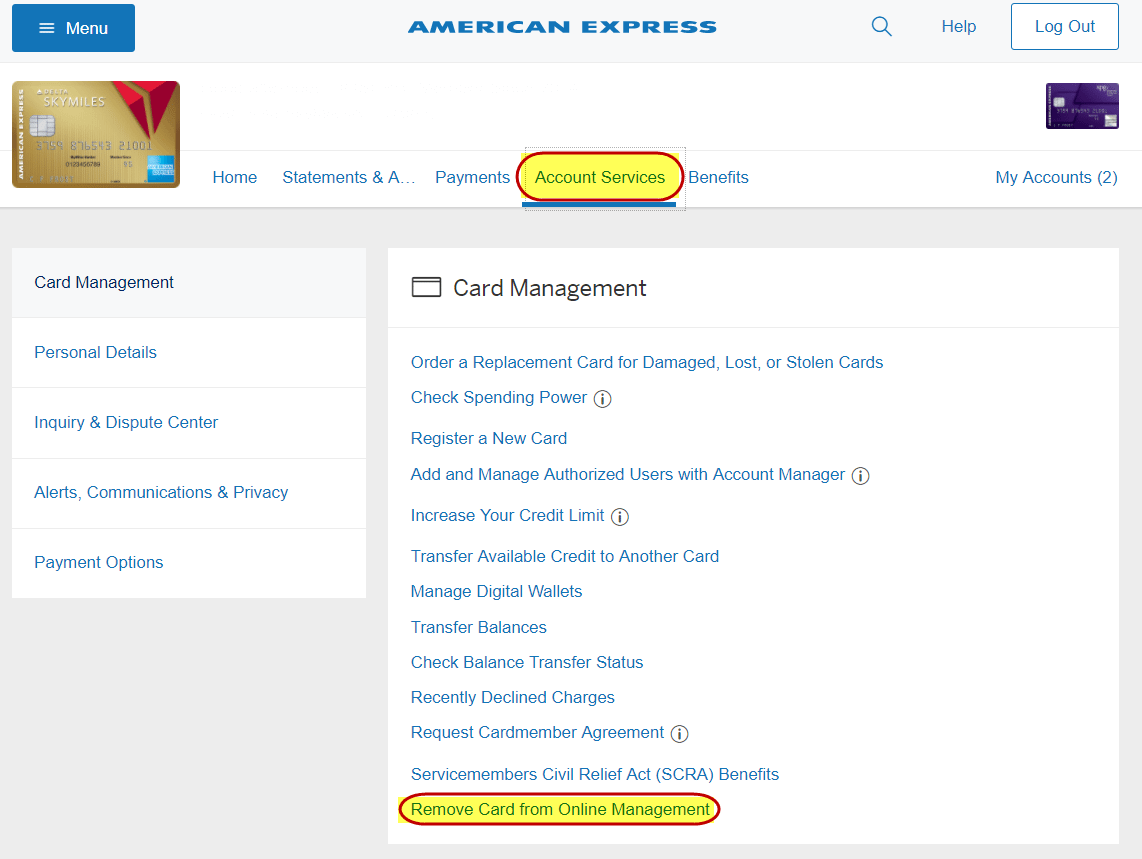Open the Benefits tab

[x=718, y=177]
